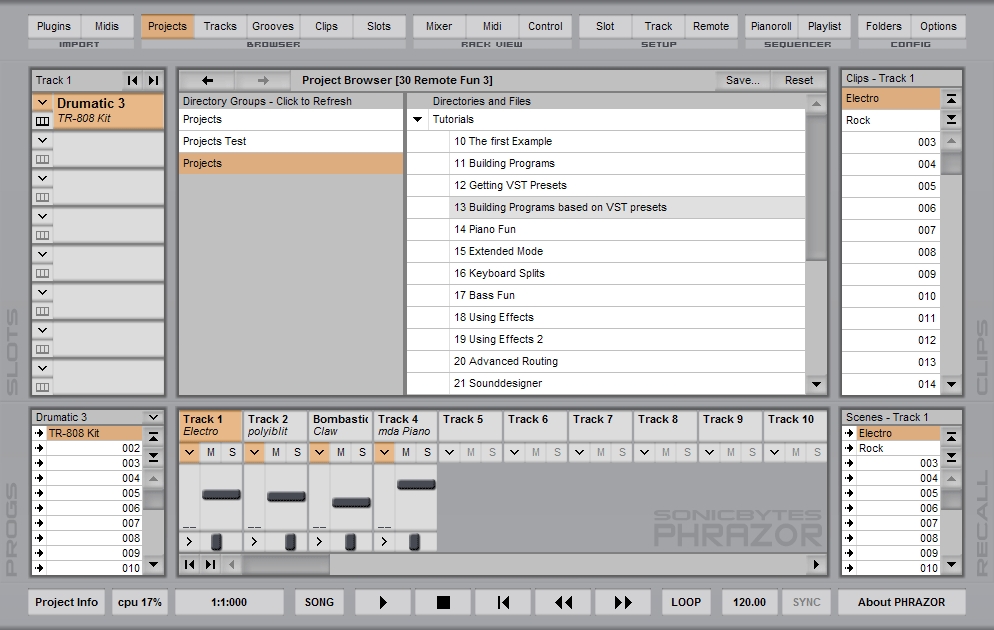Open Drumatic 3 program list dropdown
Viewport: 994px width, 630px height.
(x=153, y=417)
